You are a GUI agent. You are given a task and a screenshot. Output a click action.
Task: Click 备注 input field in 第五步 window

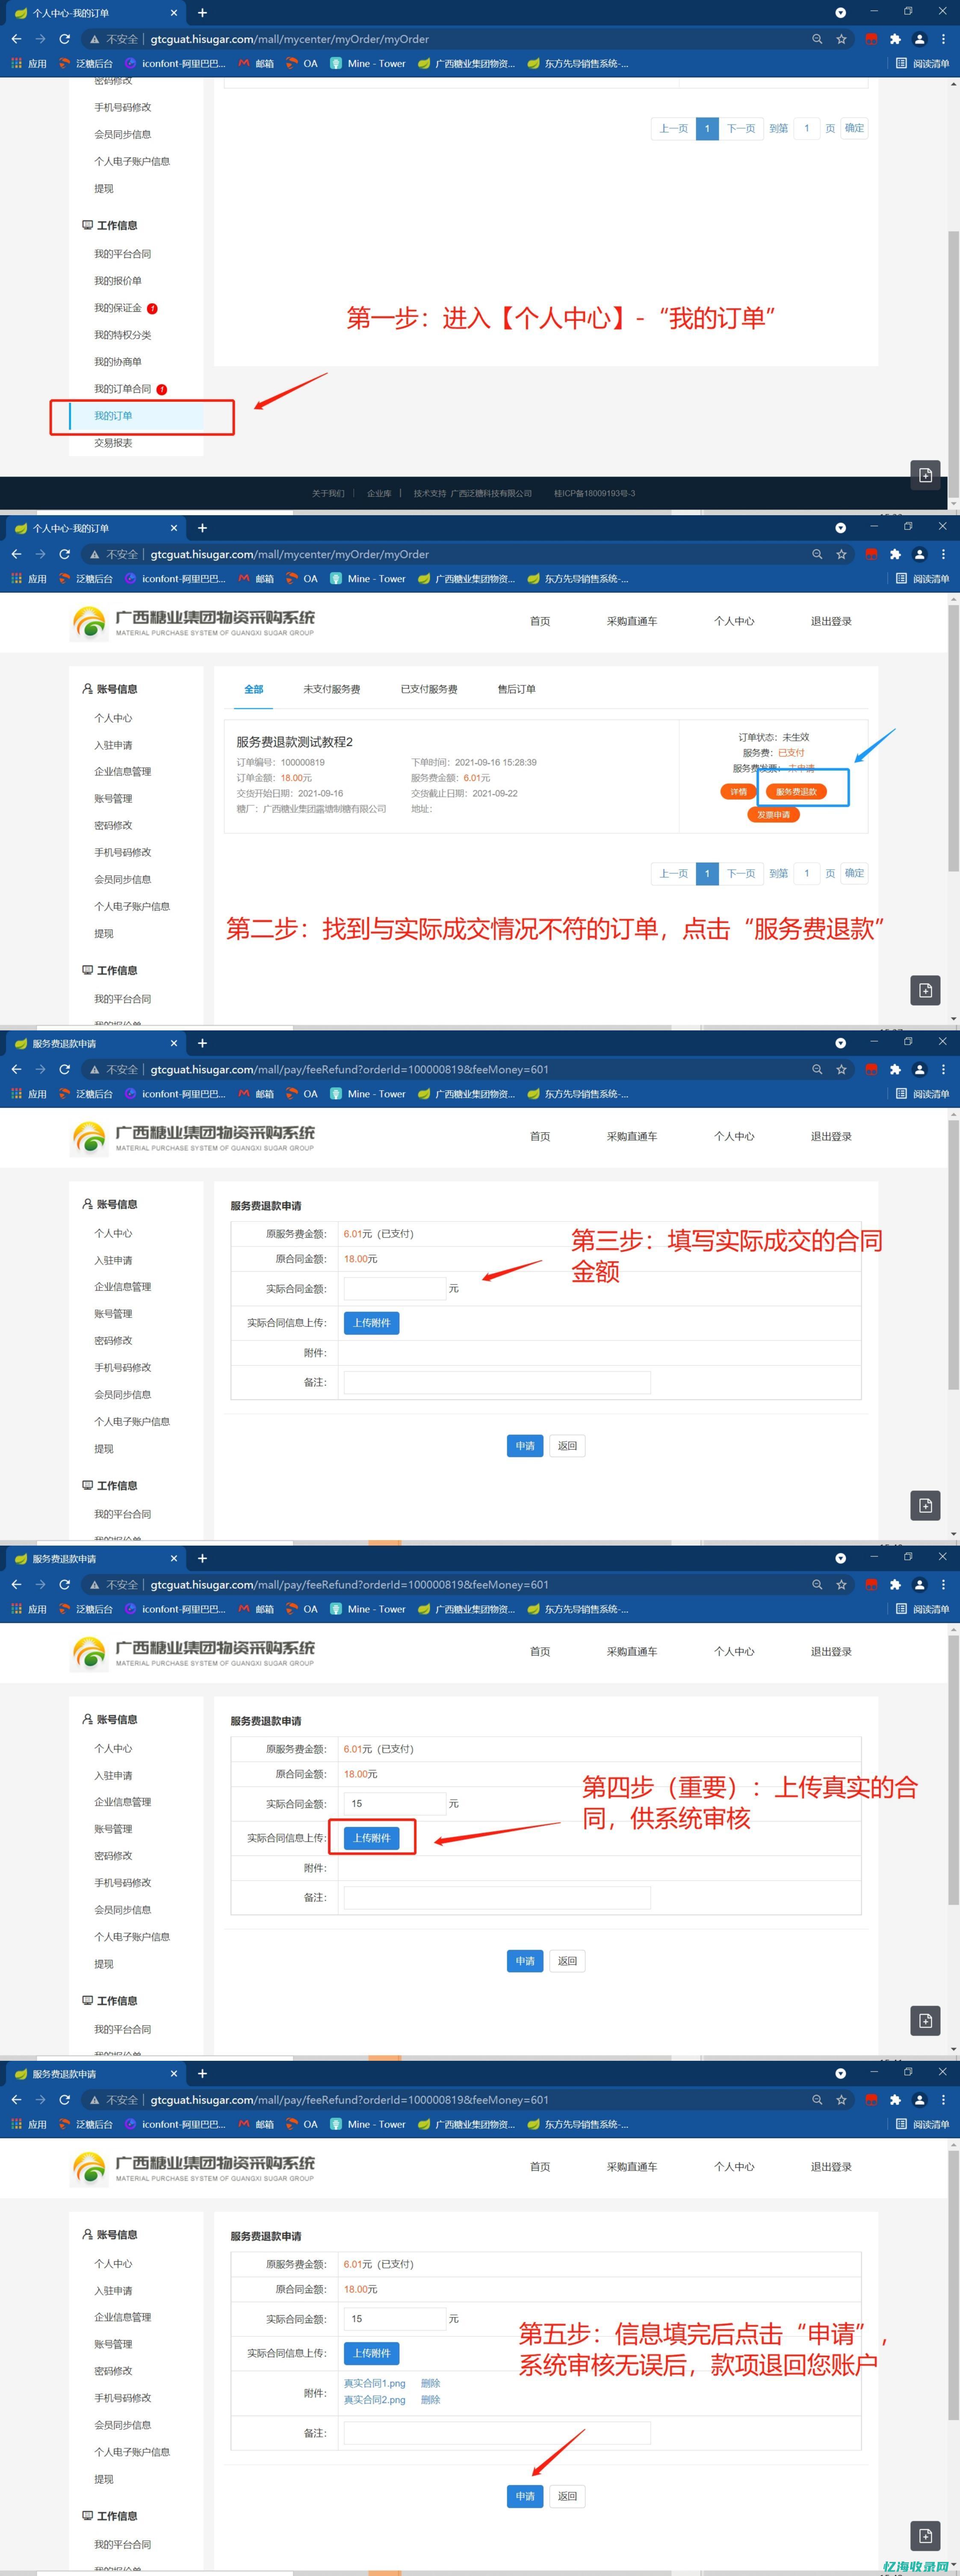point(497,2433)
